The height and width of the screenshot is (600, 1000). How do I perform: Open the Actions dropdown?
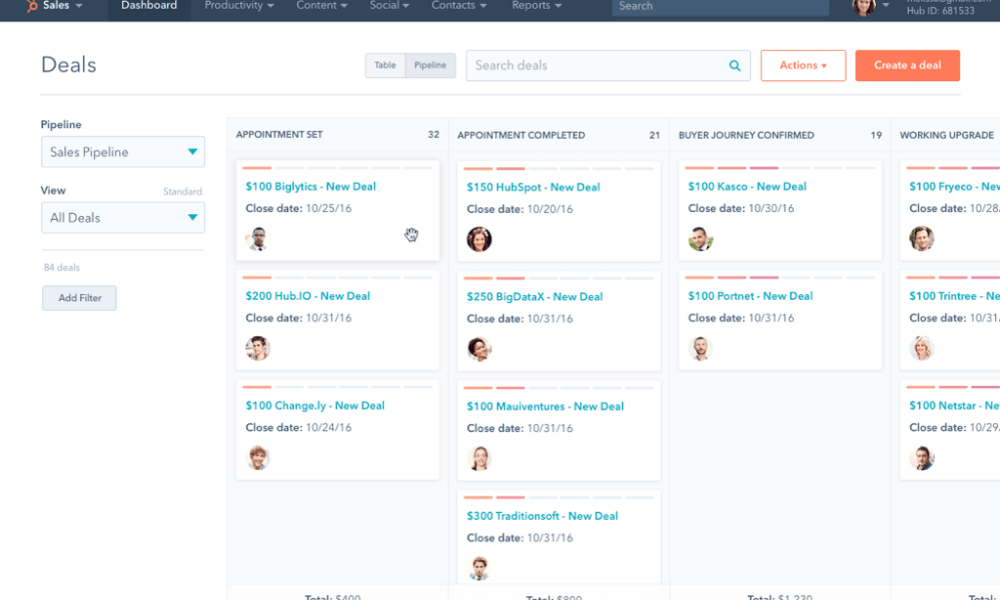click(x=803, y=65)
